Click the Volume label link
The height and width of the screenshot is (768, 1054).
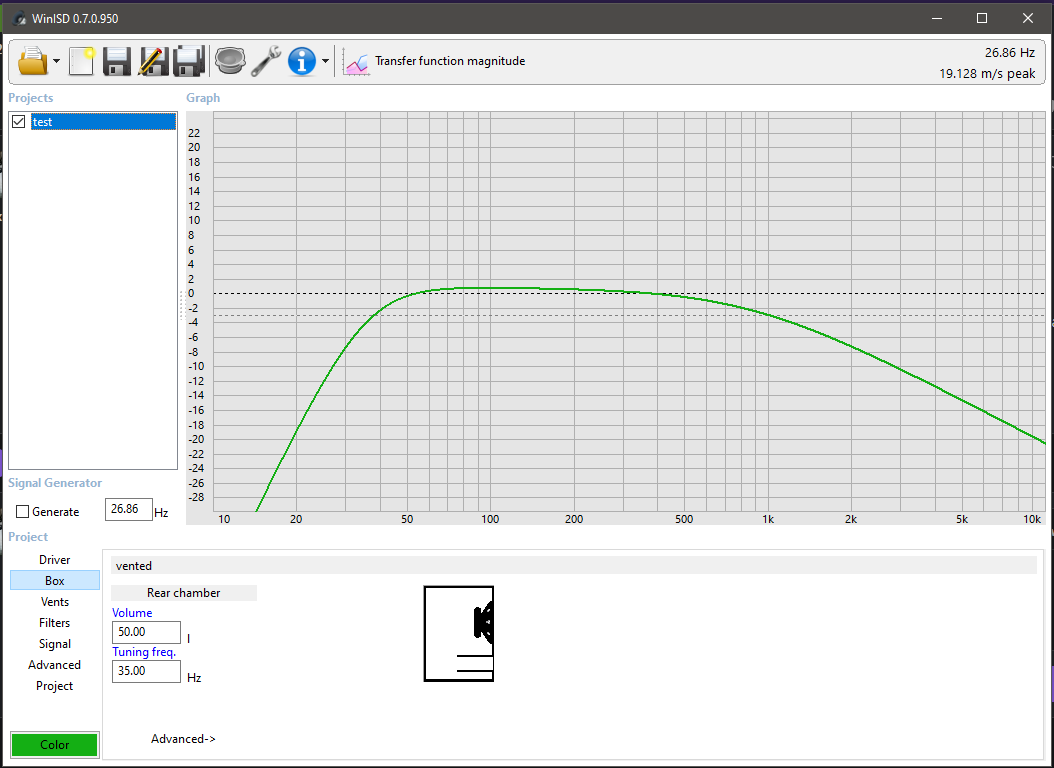(x=132, y=613)
